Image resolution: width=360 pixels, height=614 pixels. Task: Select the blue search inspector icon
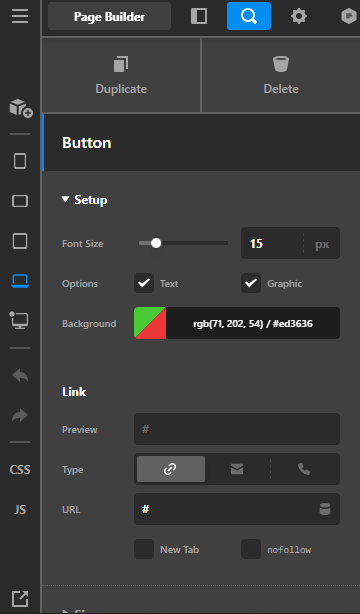(x=249, y=16)
